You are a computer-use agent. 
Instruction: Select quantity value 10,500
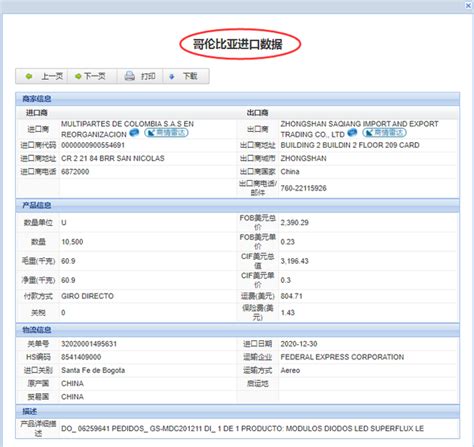[x=72, y=242]
